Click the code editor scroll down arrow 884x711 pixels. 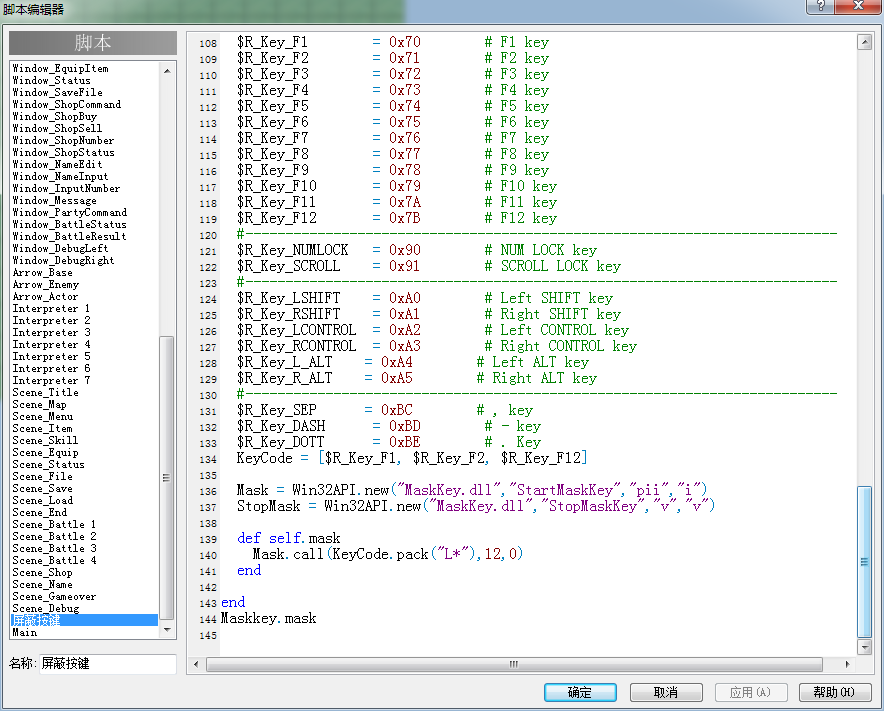click(x=864, y=647)
